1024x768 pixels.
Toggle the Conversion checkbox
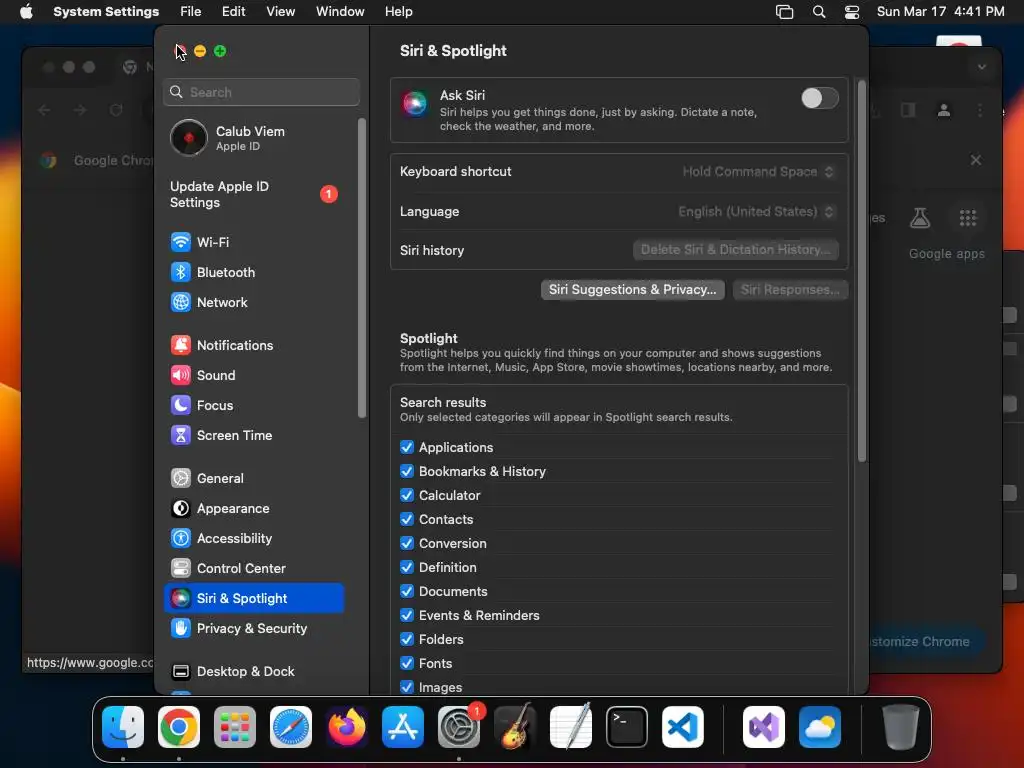click(407, 543)
